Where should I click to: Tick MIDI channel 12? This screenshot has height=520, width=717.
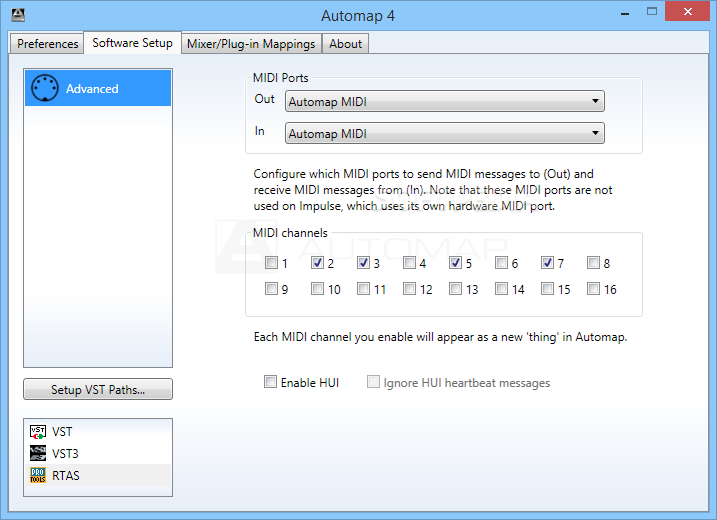point(409,289)
